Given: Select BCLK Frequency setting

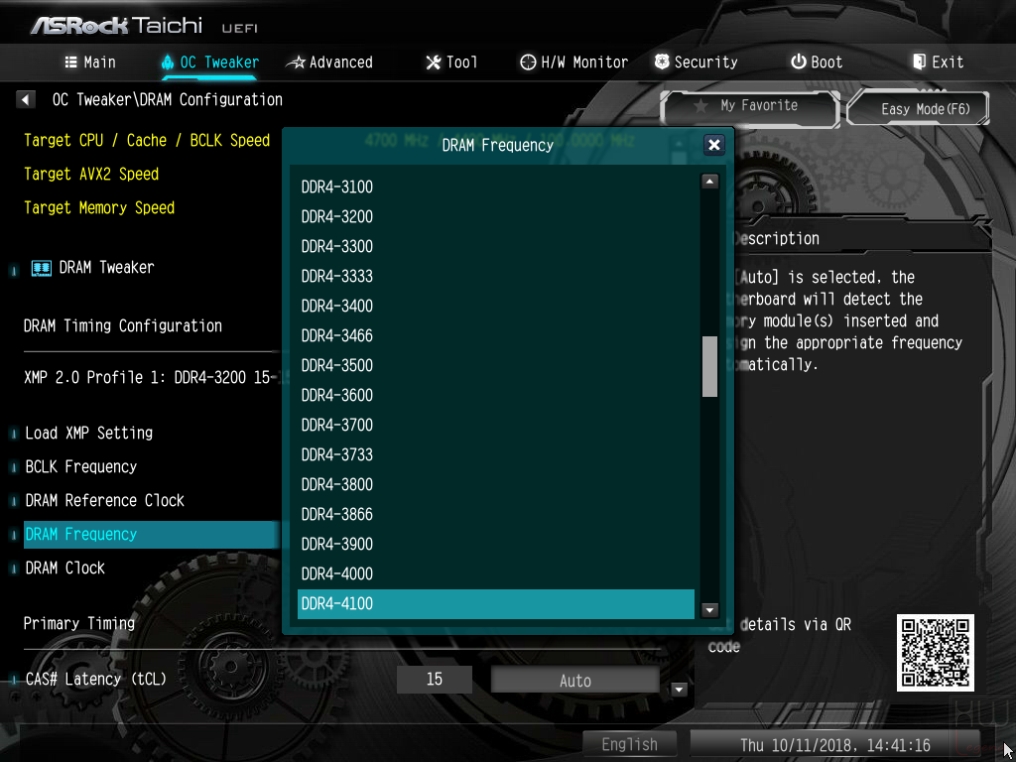Looking at the screenshot, I should (x=81, y=467).
